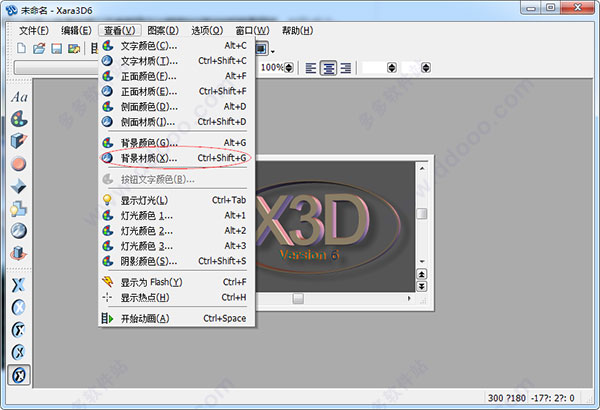
Task: Click the Open file folder icon
Action: click(39, 48)
